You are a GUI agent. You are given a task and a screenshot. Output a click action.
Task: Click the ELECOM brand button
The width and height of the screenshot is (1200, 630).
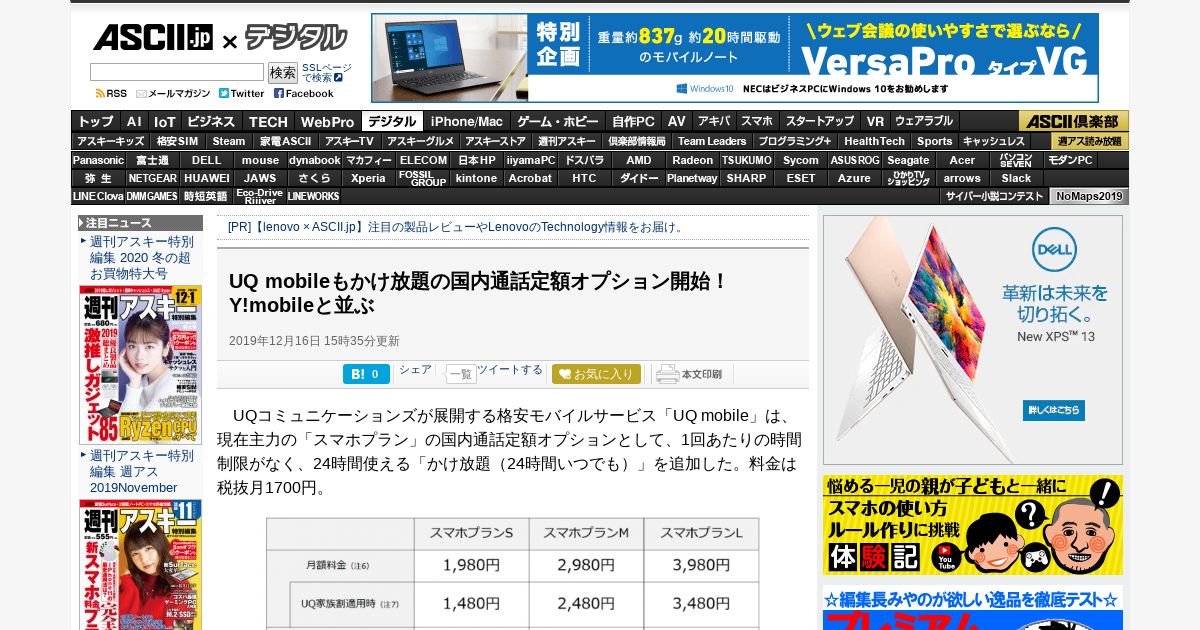click(423, 160)
